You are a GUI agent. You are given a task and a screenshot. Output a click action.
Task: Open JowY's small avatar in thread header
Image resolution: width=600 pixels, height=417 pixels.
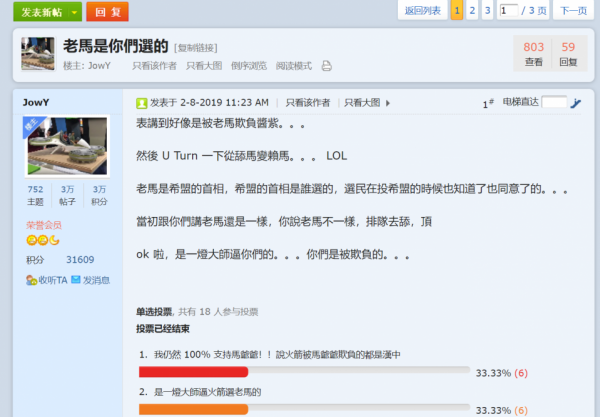coord(38,54)
